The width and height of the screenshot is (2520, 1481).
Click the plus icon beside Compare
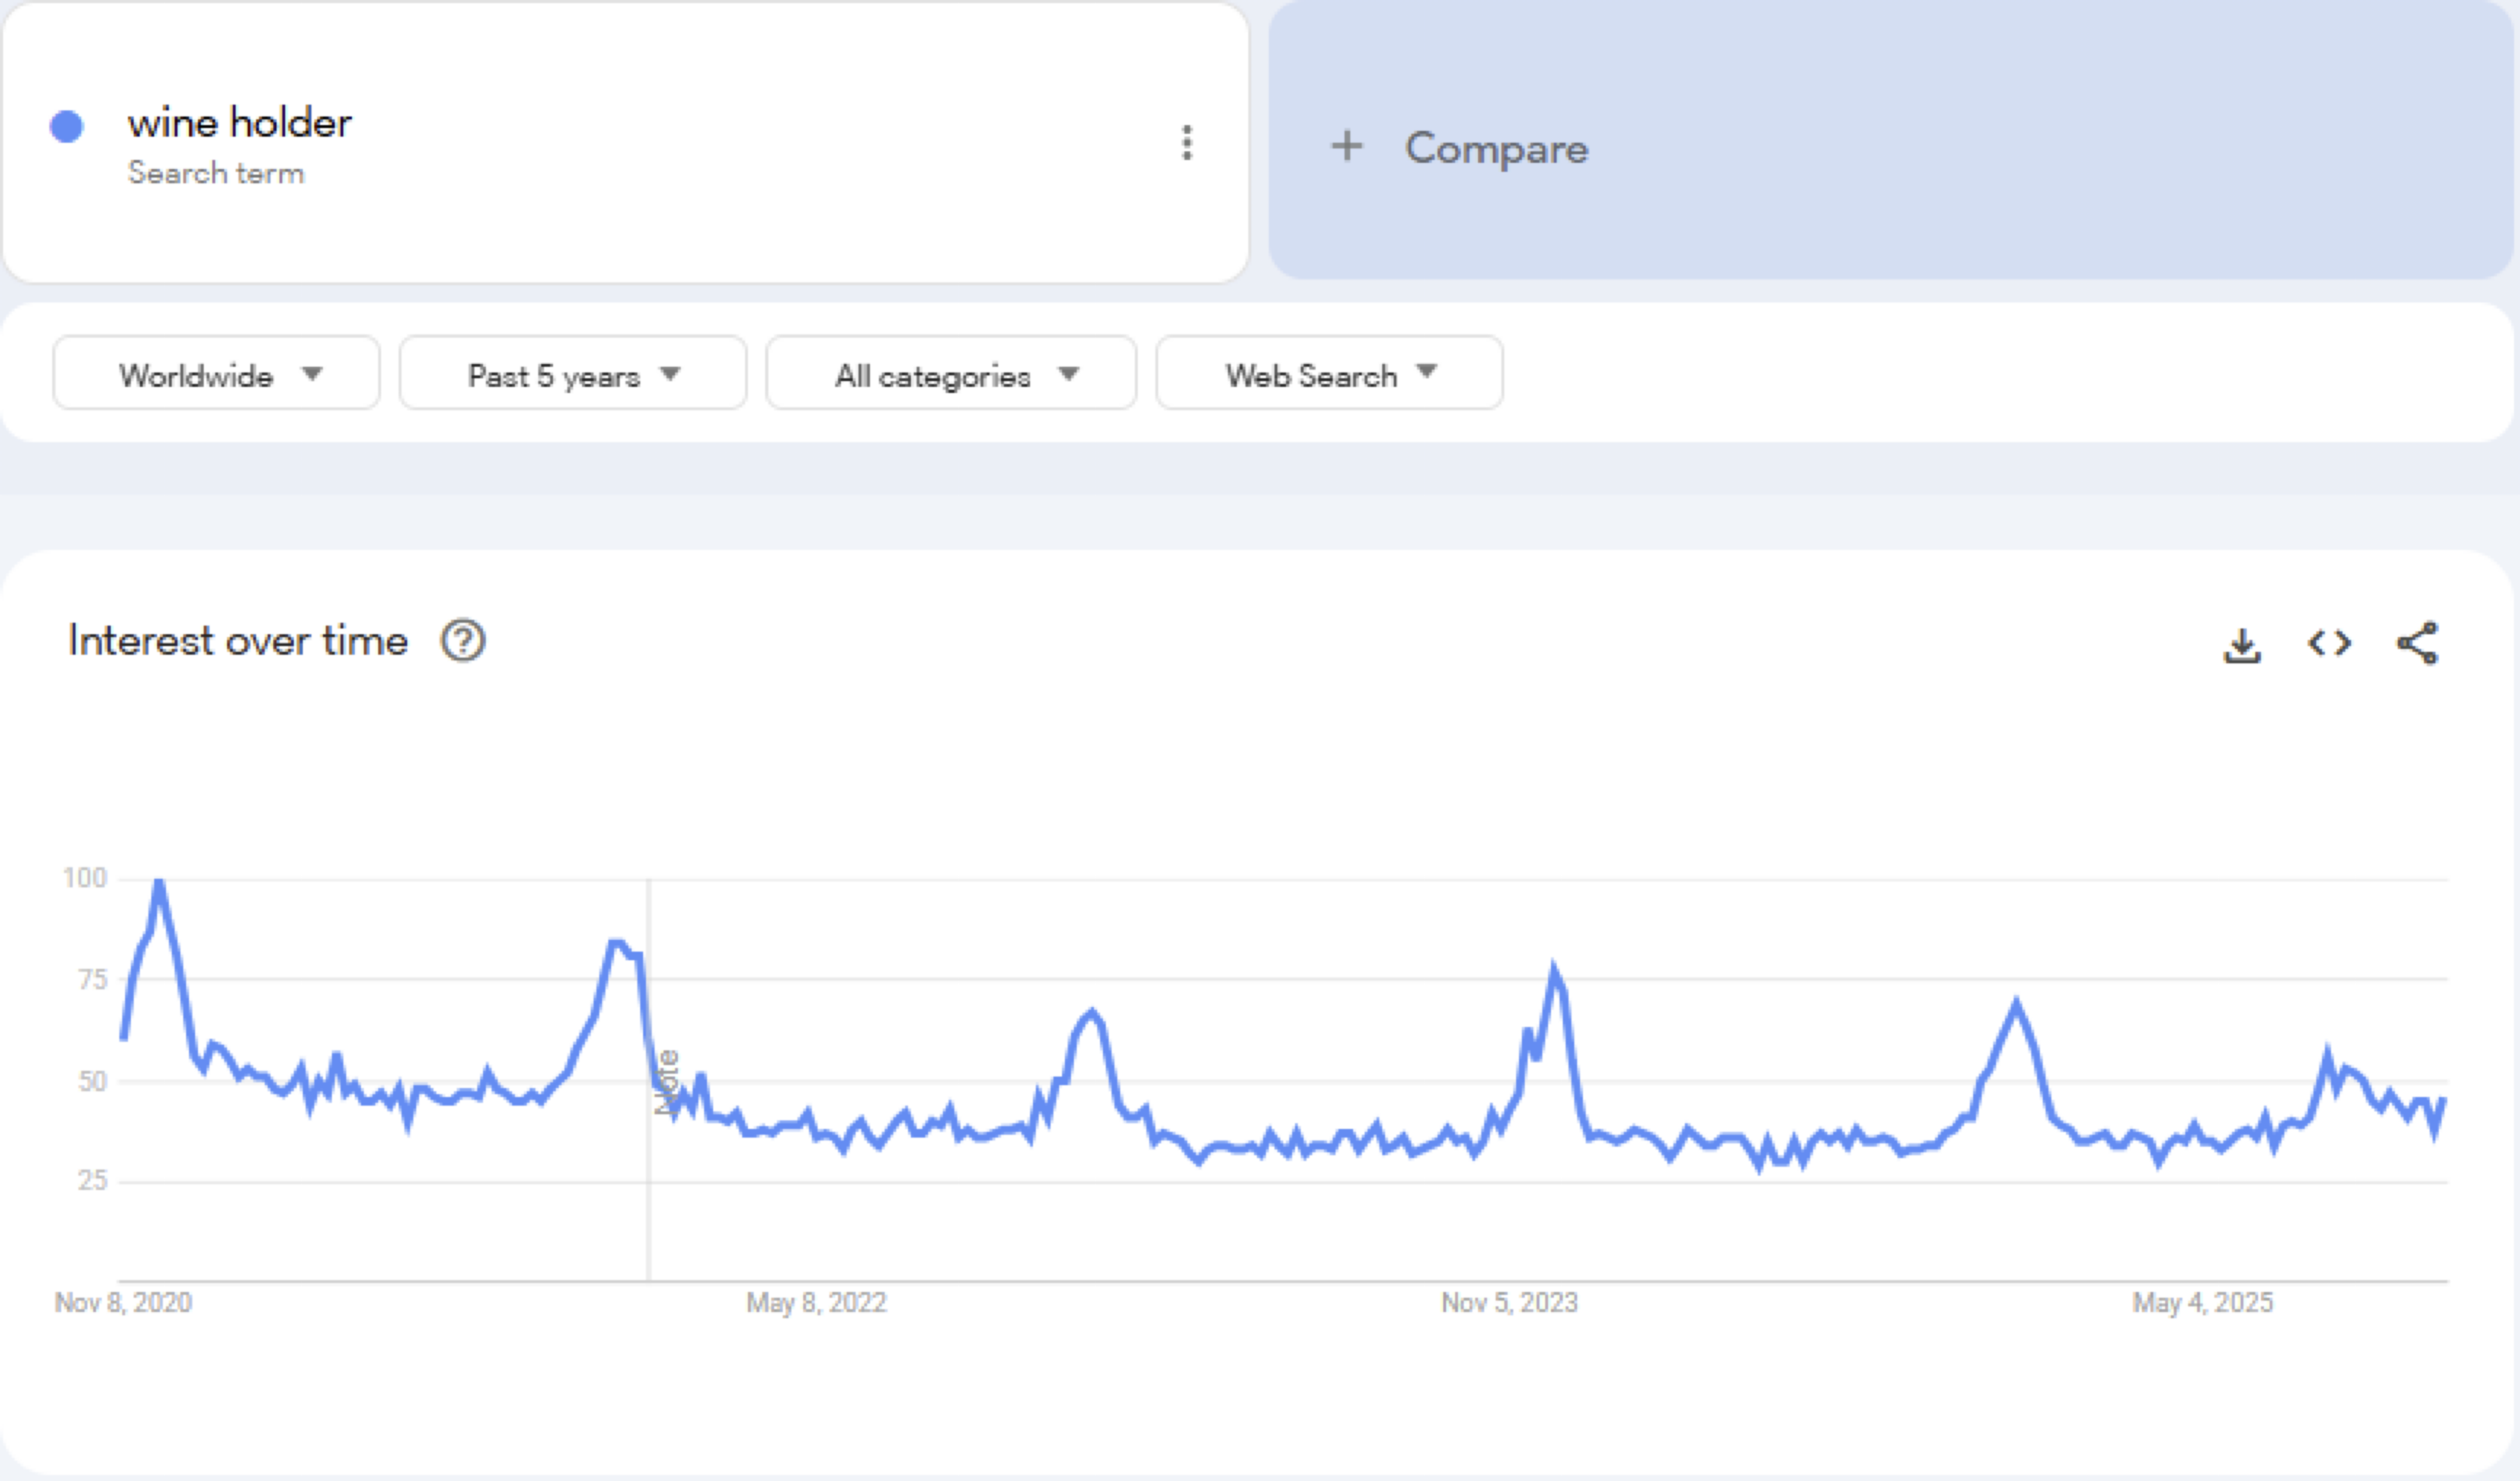tap(1346, 147)
